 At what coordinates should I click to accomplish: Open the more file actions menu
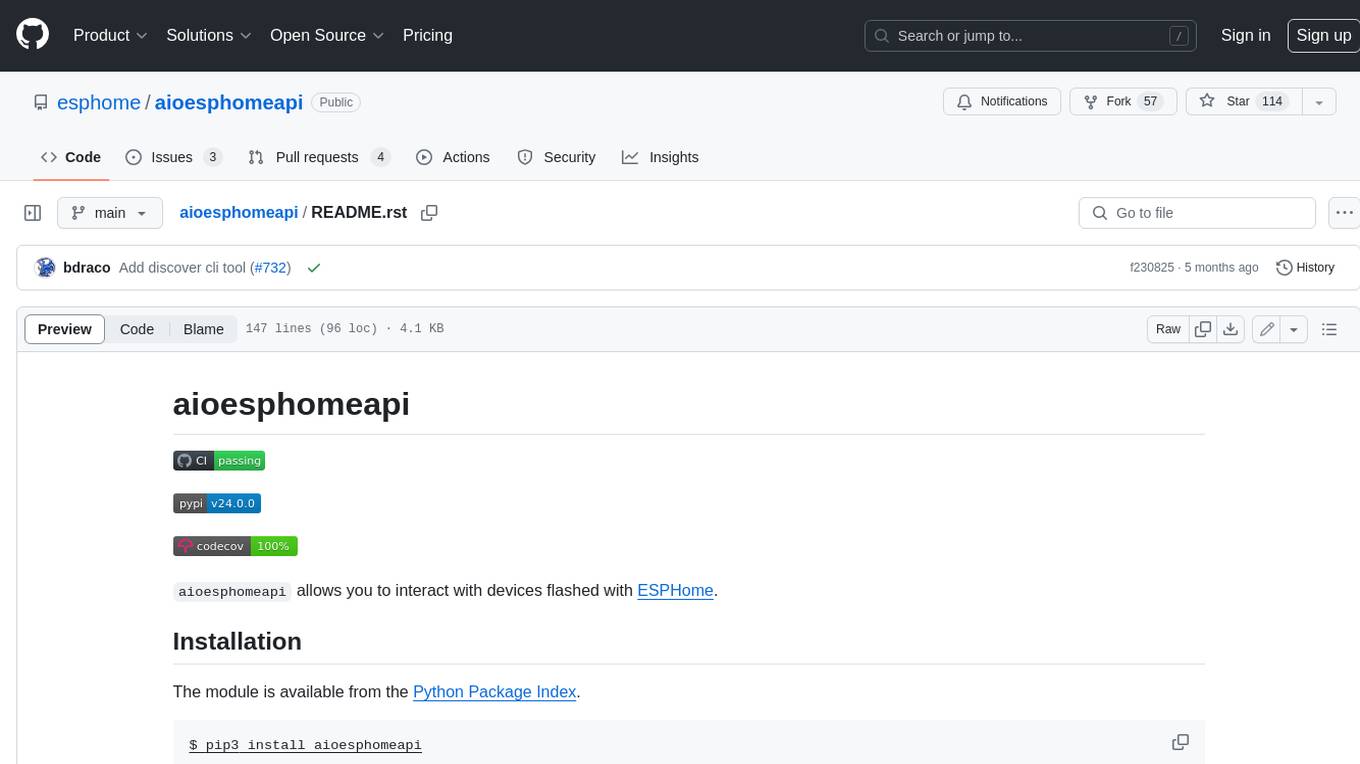coord(1344,213)
